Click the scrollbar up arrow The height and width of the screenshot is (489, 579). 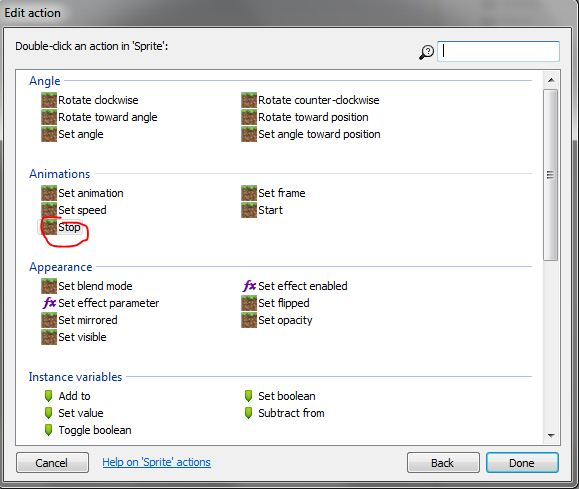551,80
